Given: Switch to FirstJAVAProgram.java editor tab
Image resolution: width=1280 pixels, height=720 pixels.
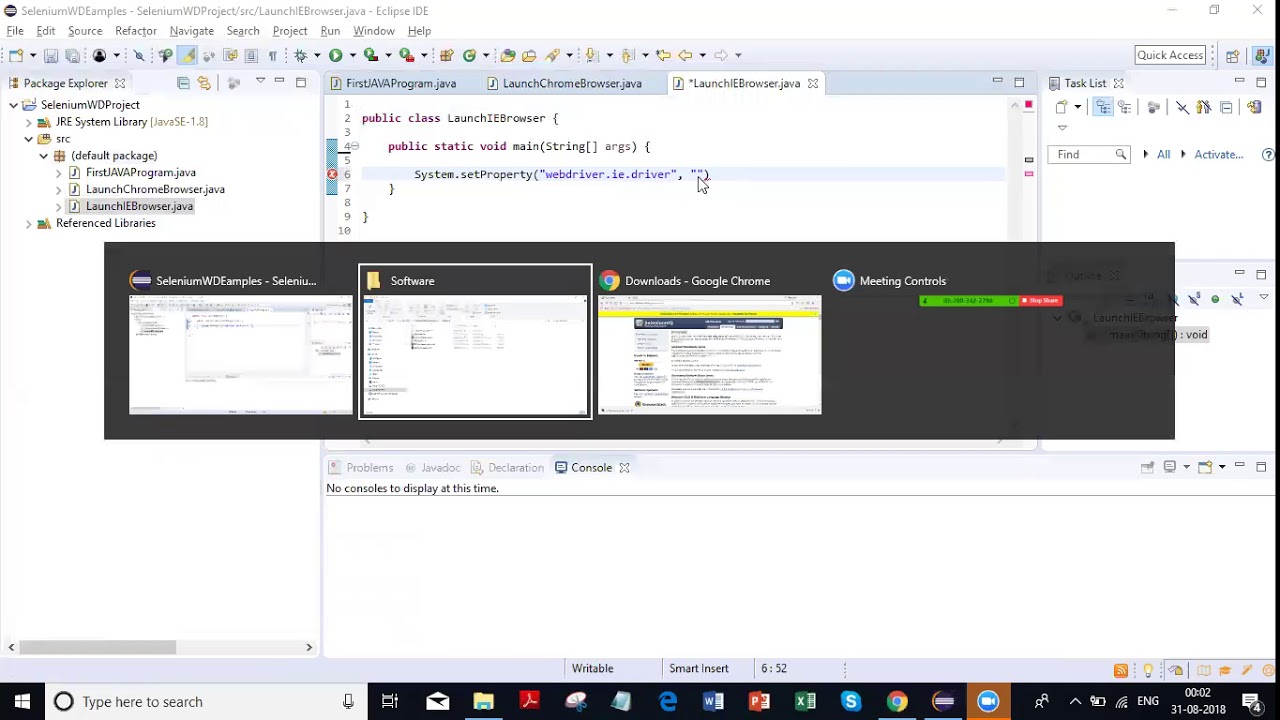Looking at the screenshot, I should point(400,83).
